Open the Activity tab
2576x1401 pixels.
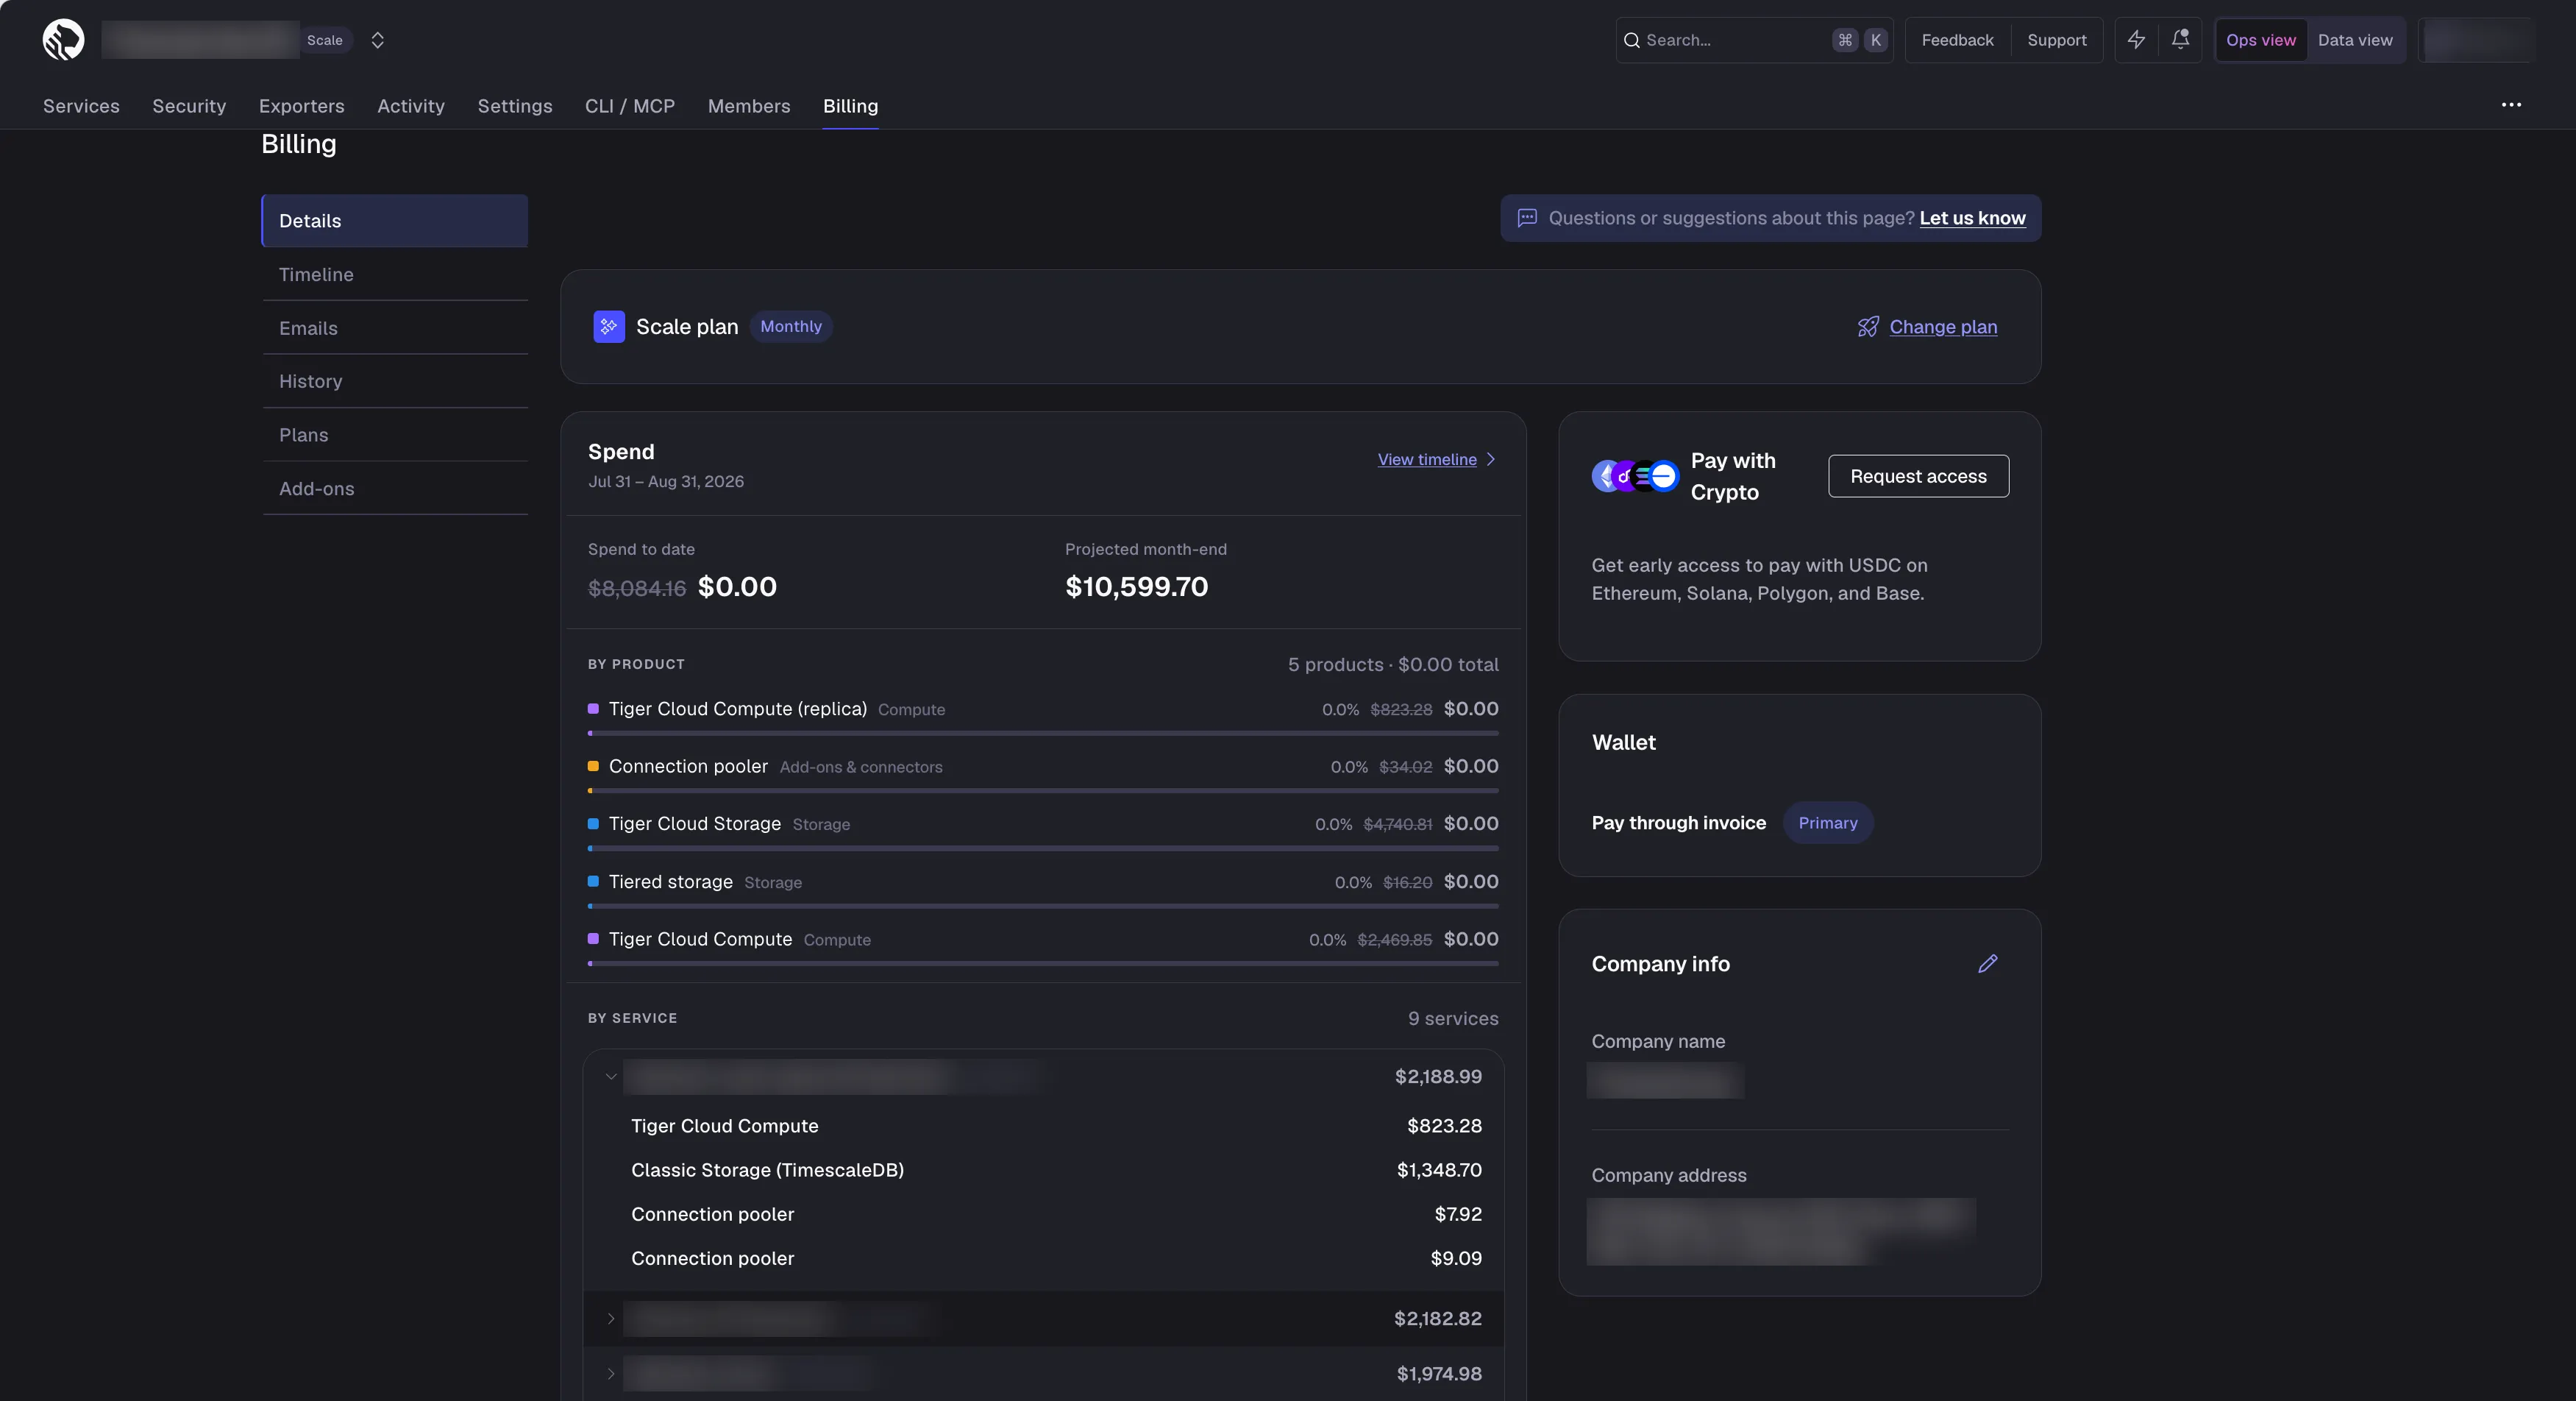click(x=411, y=106)
